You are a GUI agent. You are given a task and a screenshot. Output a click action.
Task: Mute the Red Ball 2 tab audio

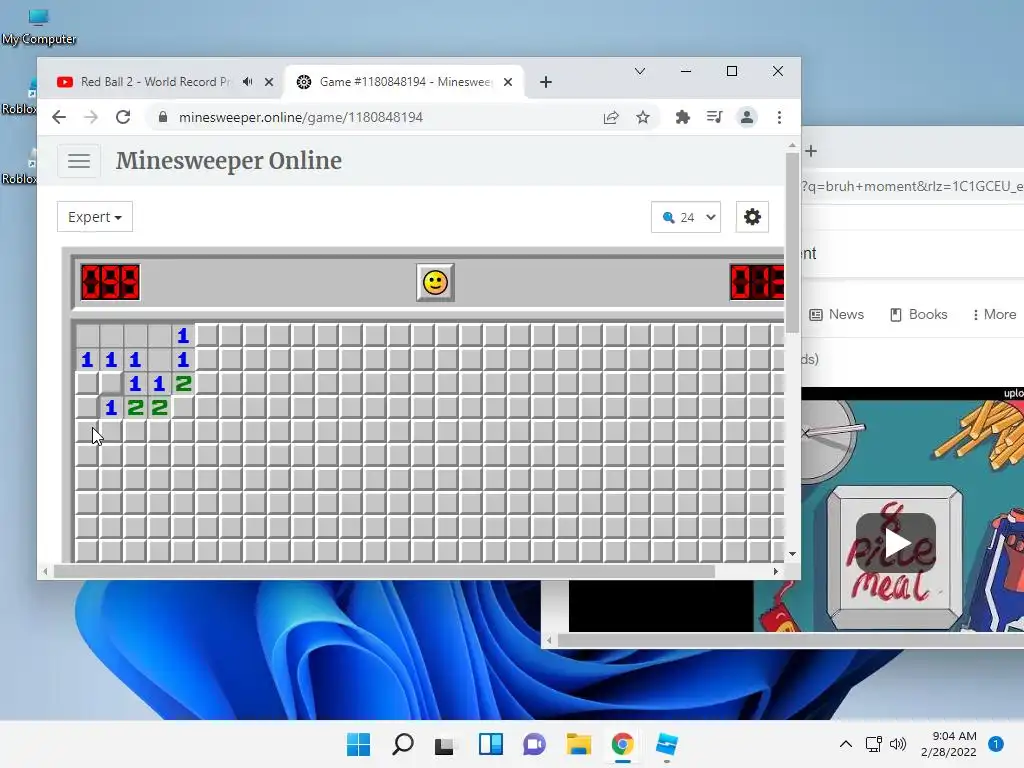click(x=248, y=82)
